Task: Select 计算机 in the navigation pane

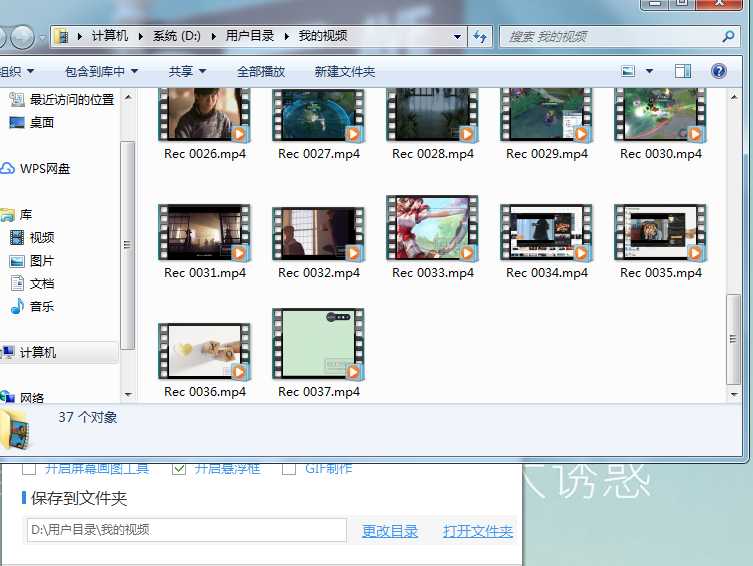Action: pos(38,352)
